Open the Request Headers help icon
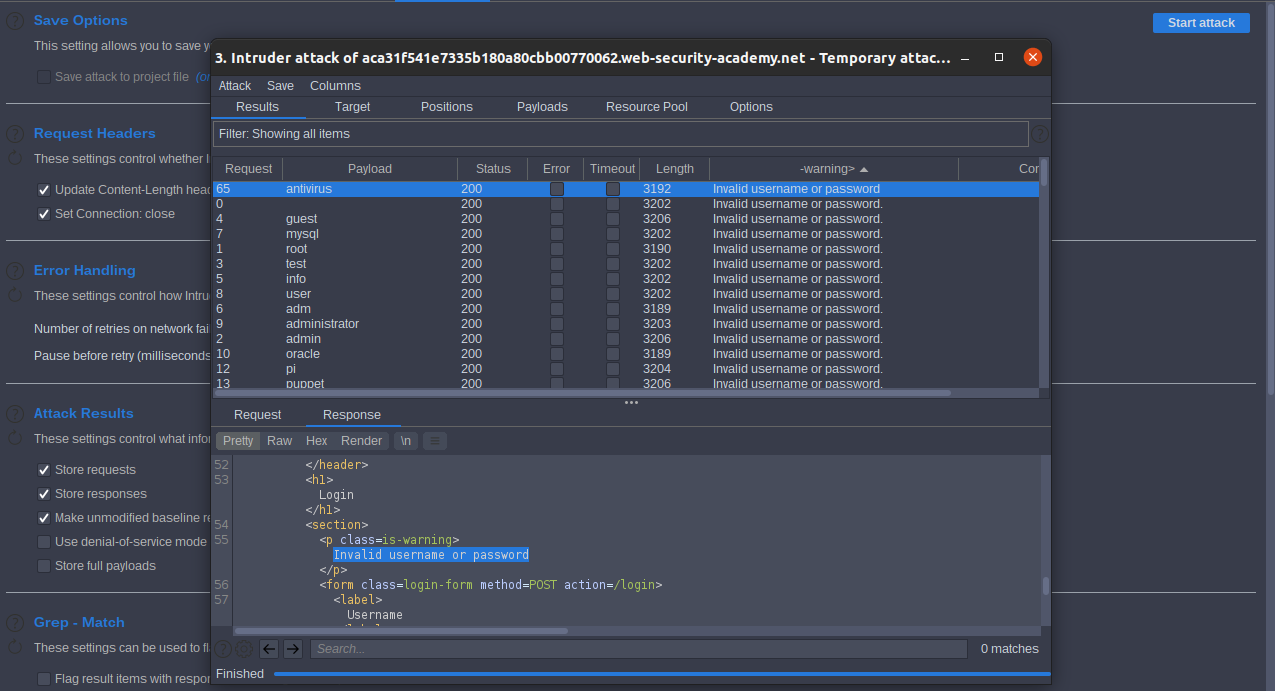 15,134
